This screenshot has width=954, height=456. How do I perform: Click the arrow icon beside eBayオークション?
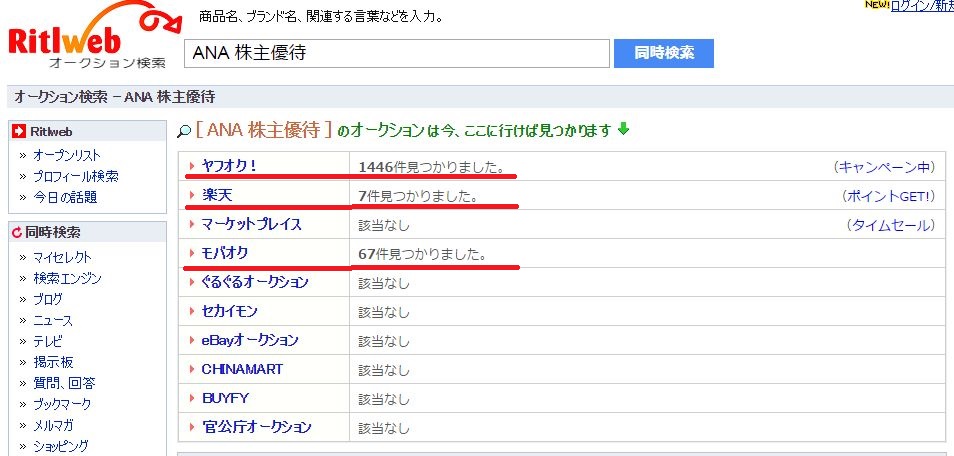pyautogui.click(x=192, y=340)
